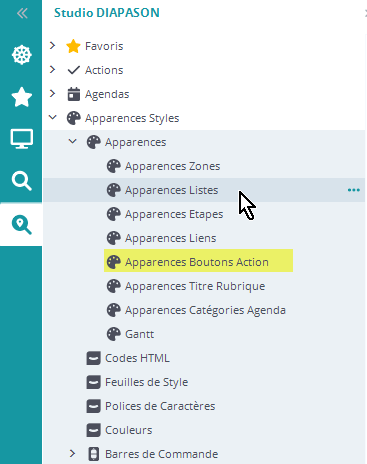
Task: Select the location search sidebar tab
Action: (x=22, y=225)
